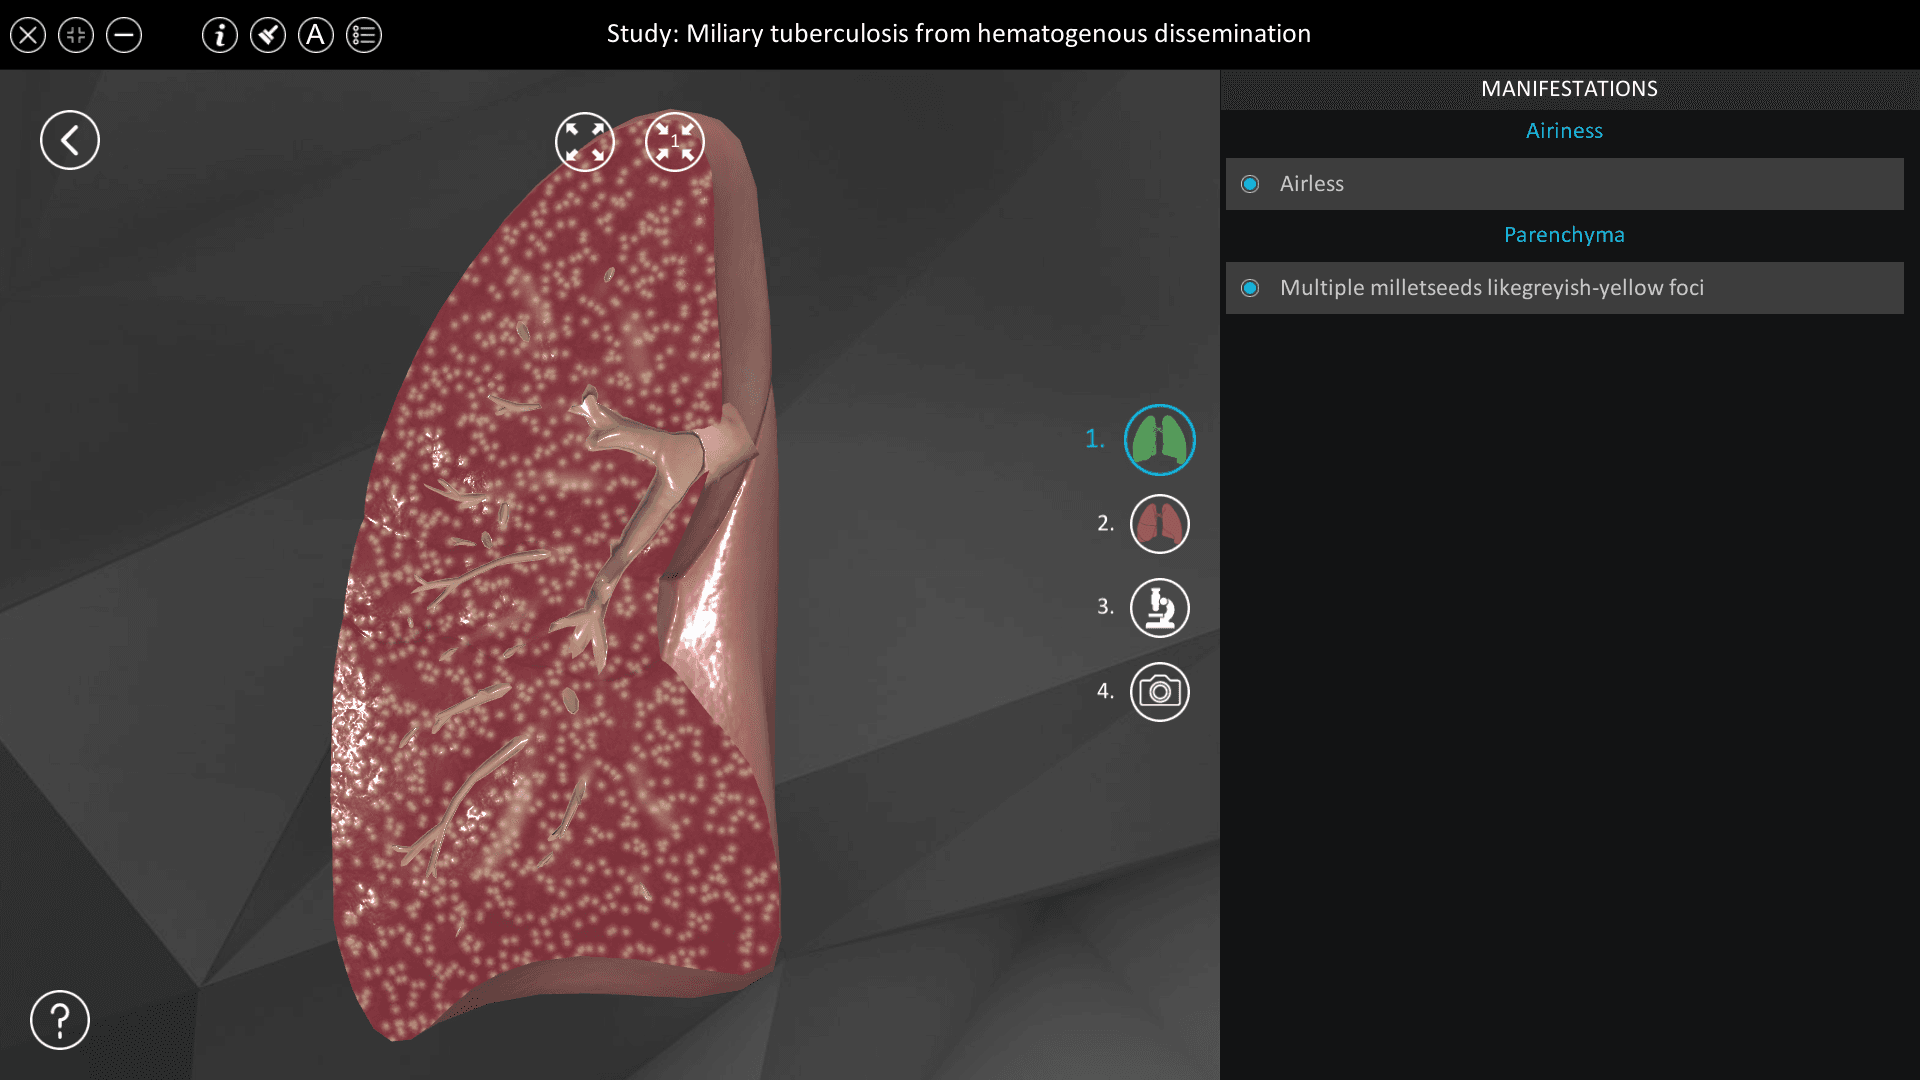Expand the 3D view to fullscreen
Screen dimensions: 1920x1080
click(585, 142)
